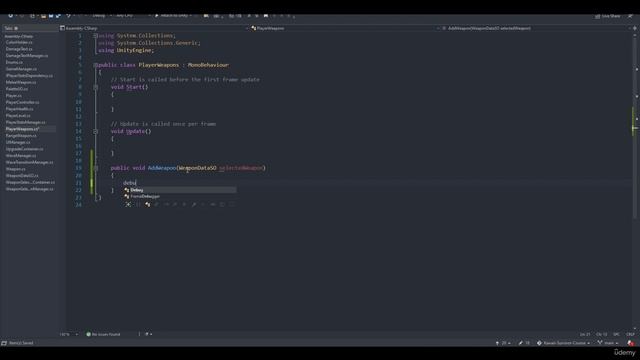Click the No issues found status indicator
Viewport: 640px width, 360px height.
(103, 334)
